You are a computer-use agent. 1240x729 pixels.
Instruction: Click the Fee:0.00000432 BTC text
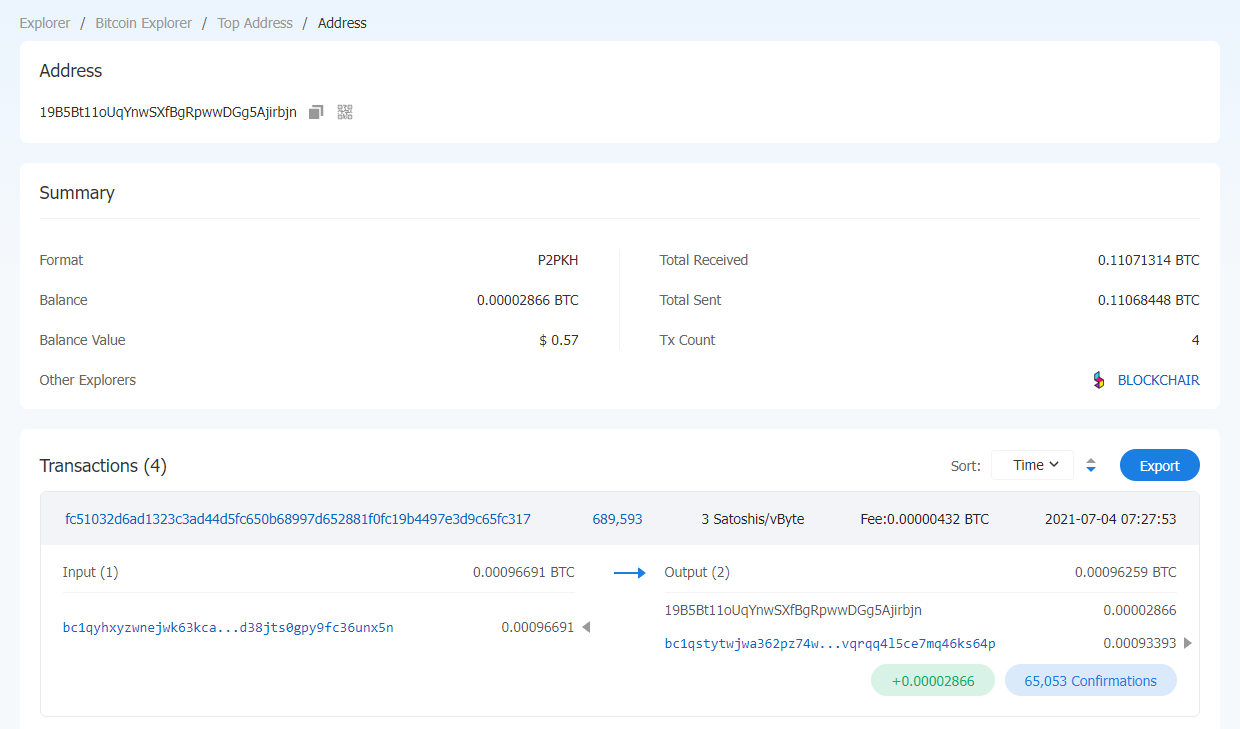(925, 519)
